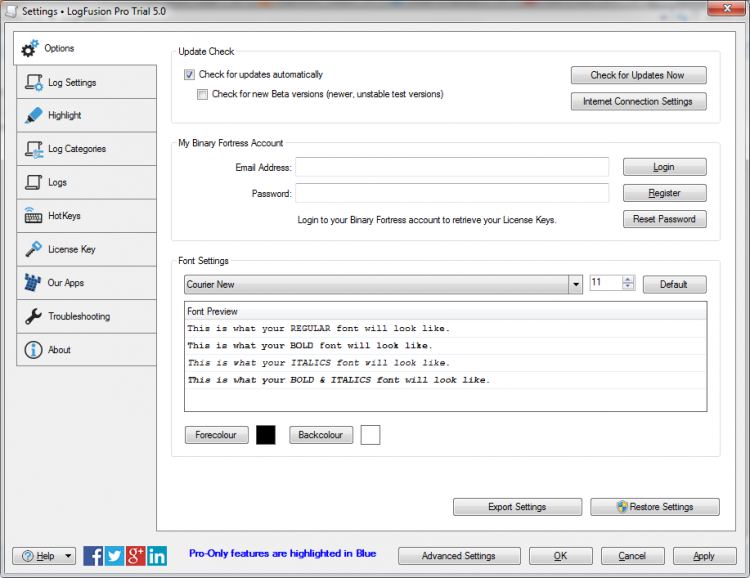Click the Logs monitor icon
Image resolution: width=750 pixels, height=578 pixels.
point(33,182)
